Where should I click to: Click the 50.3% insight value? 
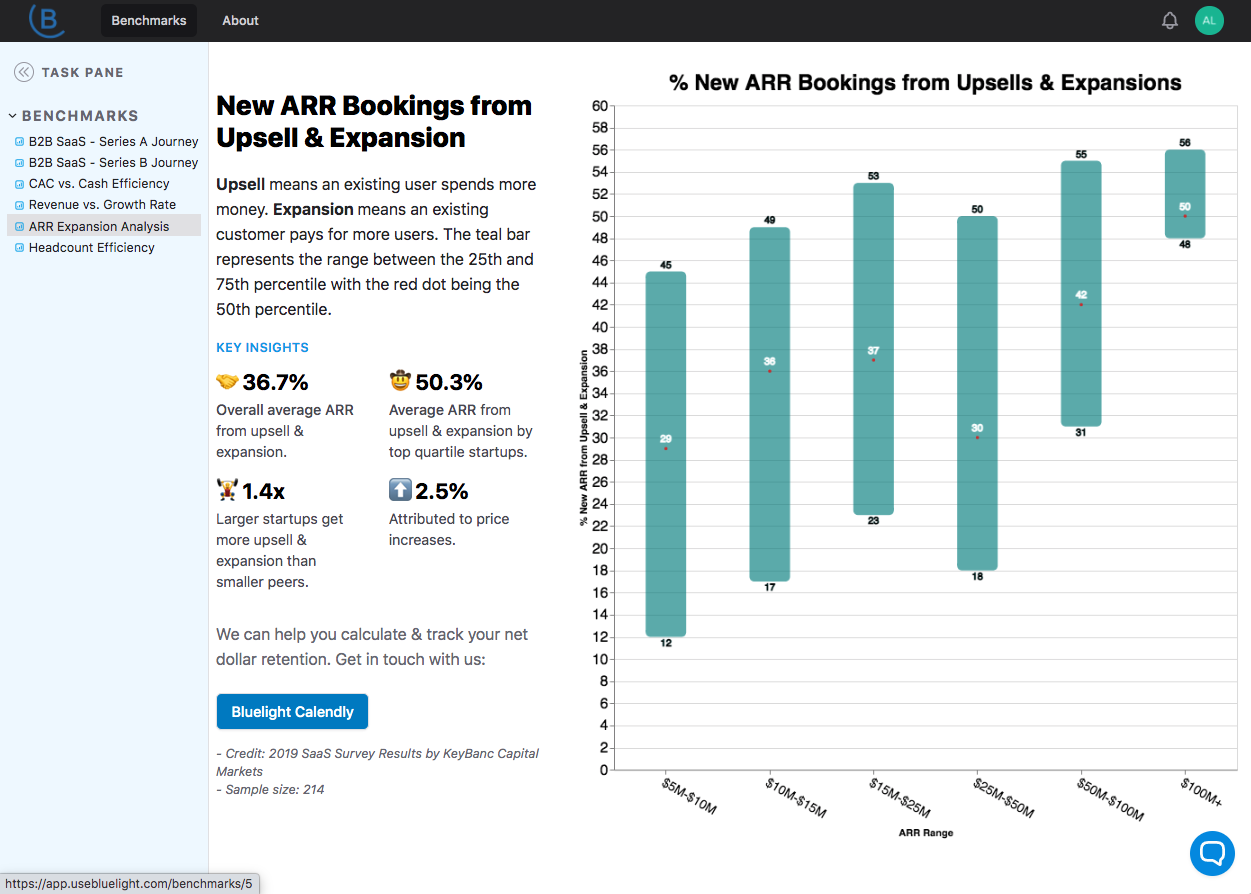click(449, 382)
